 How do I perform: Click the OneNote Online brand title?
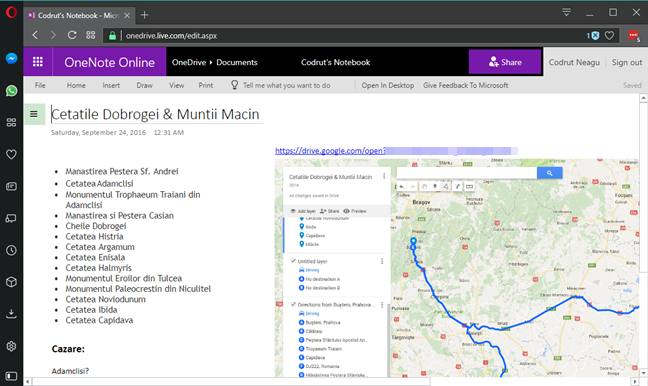[x=110, y=62]
